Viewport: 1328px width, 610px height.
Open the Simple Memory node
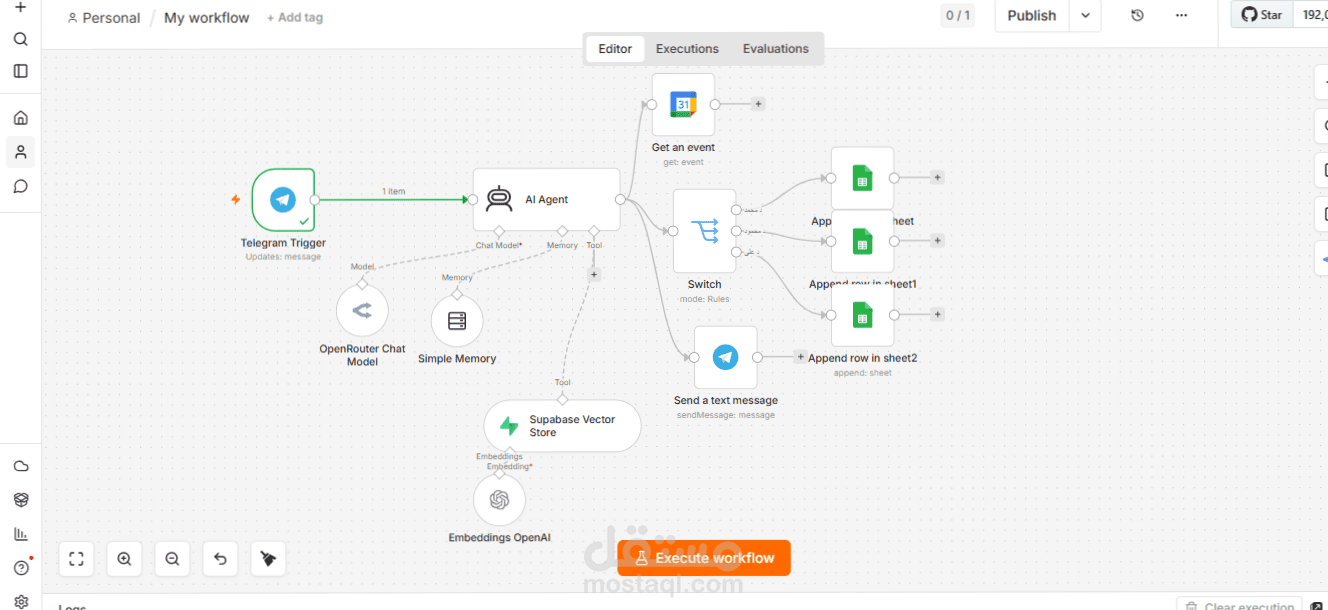pyautogui.click(x=457, y=321)
